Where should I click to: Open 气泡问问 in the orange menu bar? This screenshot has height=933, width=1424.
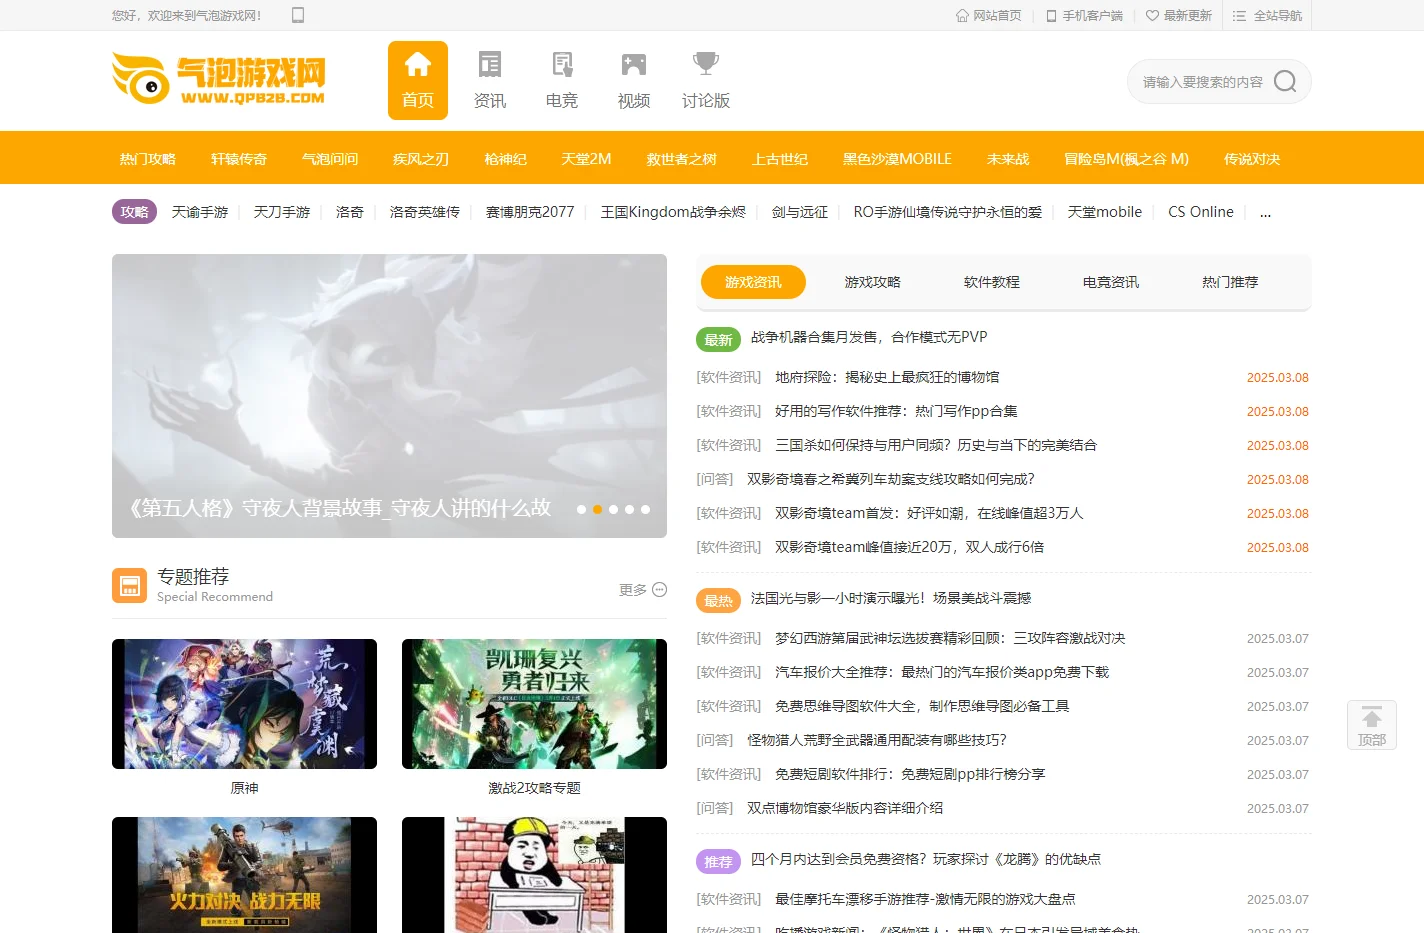coord(330,159)
